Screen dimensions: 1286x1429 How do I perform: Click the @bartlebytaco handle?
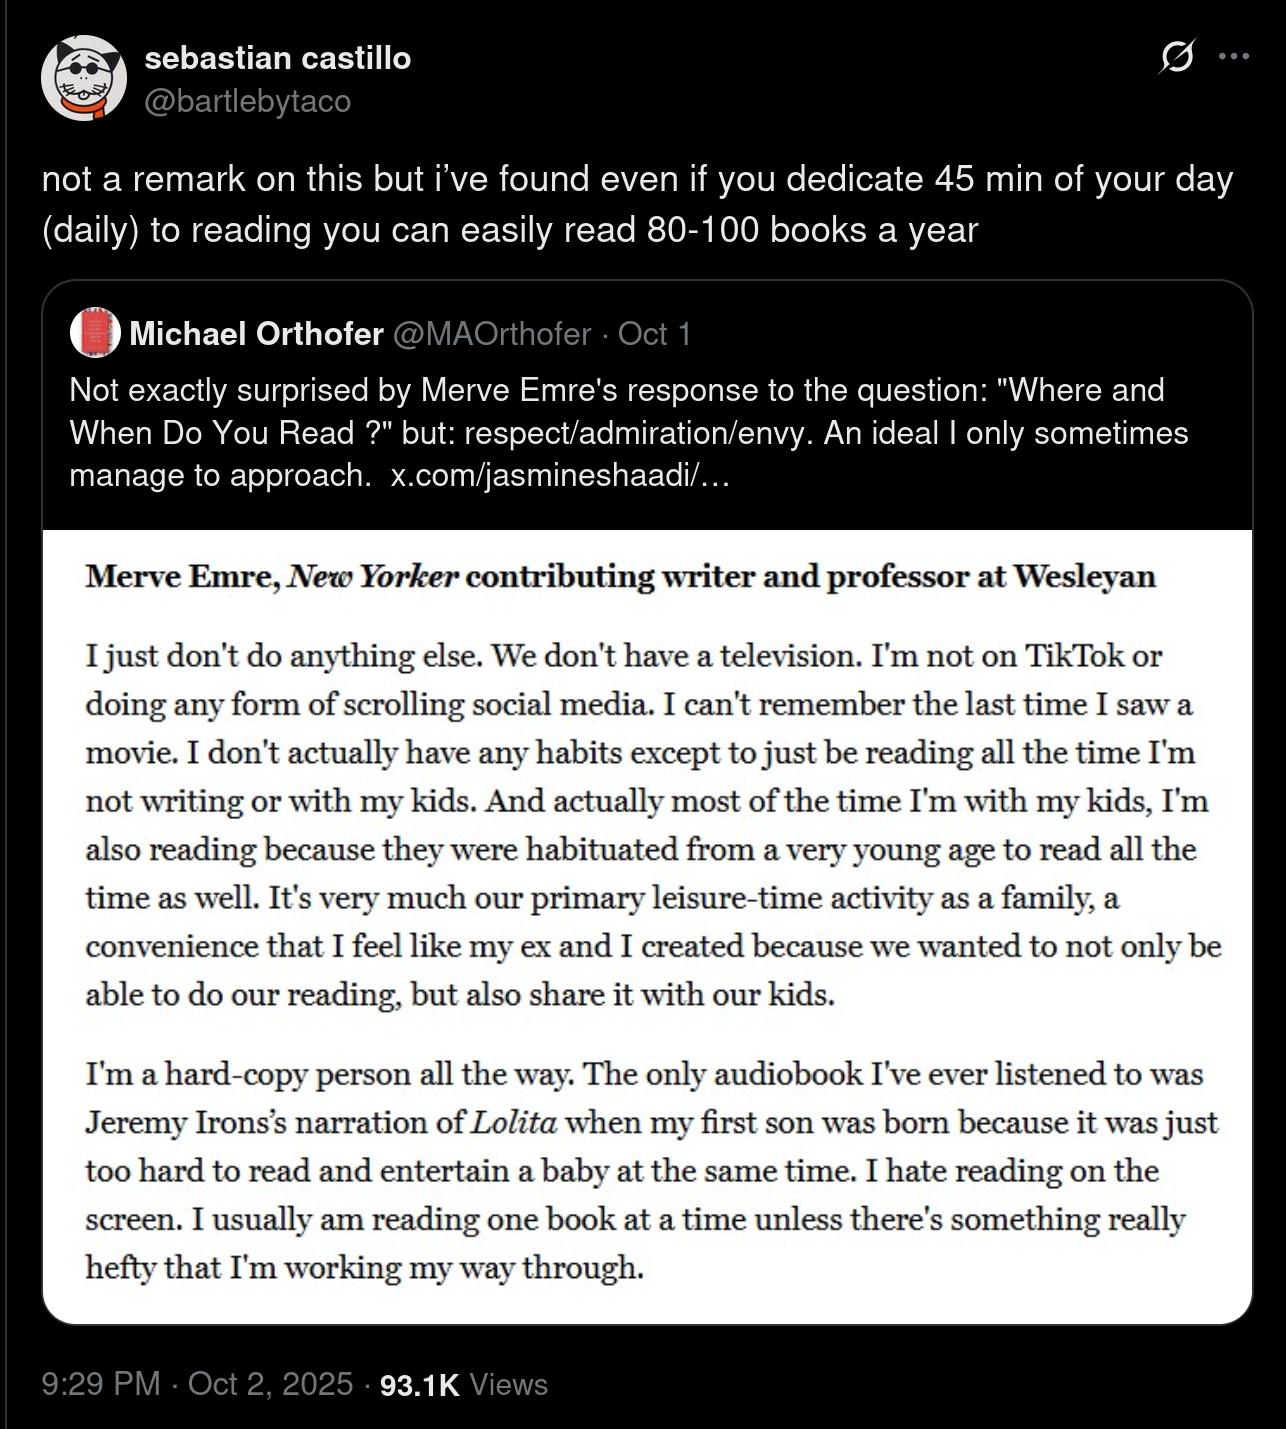click(x=248, y=101)
